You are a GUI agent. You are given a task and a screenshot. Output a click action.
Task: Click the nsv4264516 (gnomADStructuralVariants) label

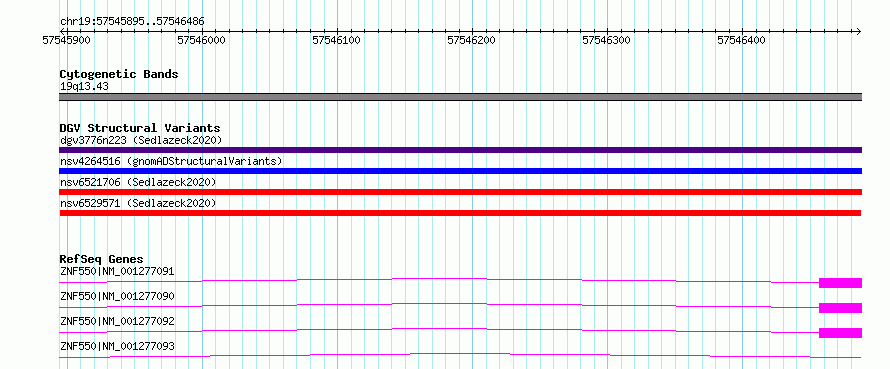pyautogui.click(x=171, y=161)
